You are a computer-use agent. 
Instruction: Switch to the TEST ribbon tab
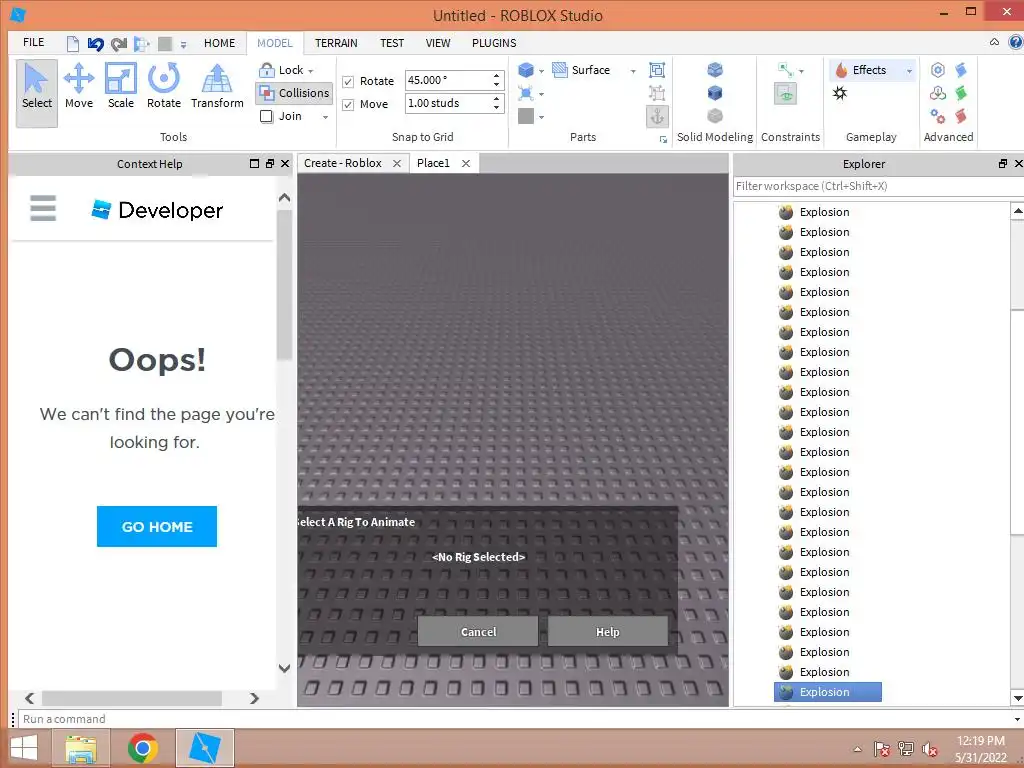click(x=392, y=43)
